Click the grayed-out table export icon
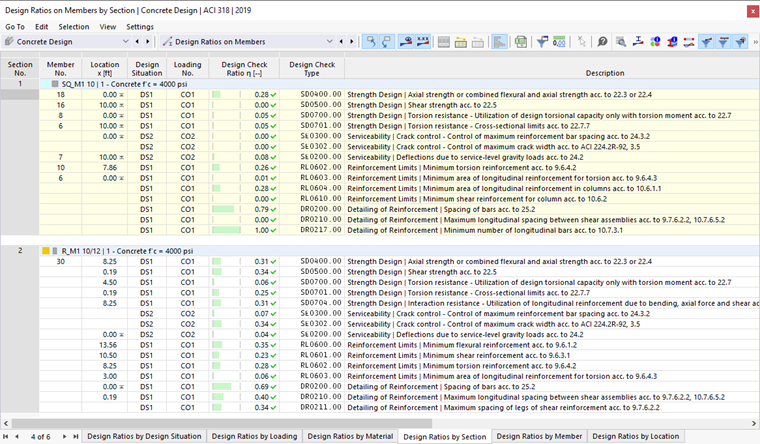 click(477, 42)
